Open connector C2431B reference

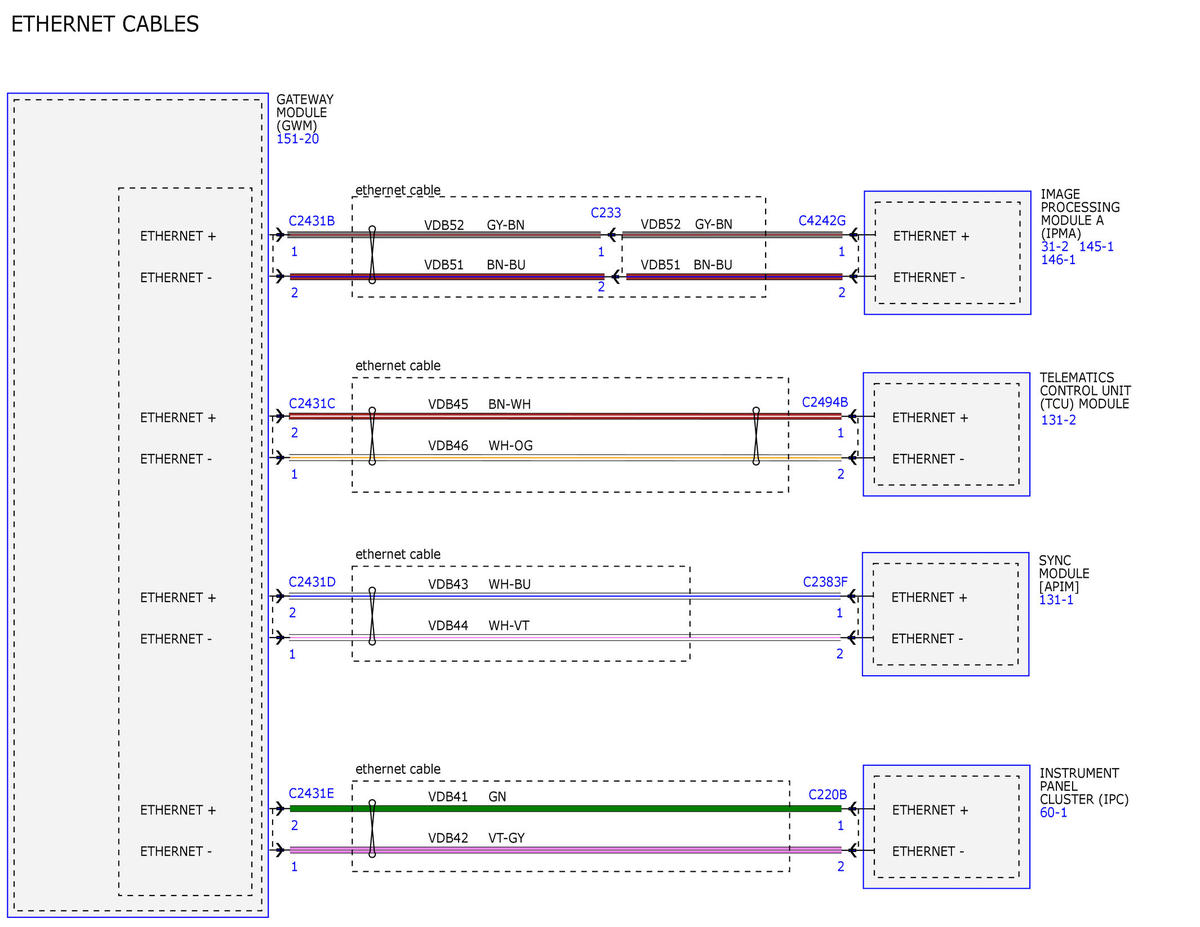click(312, 221)
